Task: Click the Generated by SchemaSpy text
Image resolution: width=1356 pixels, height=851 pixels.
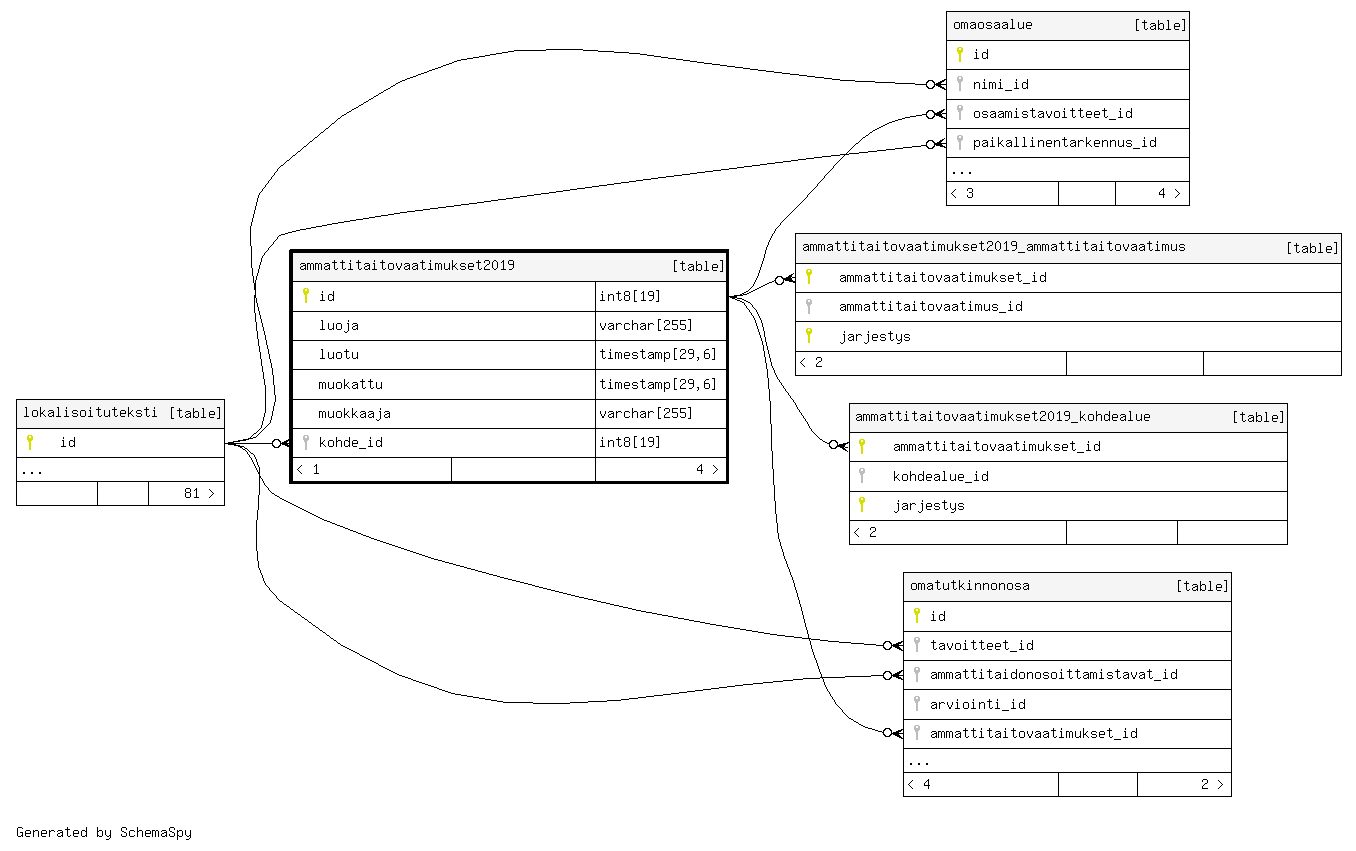Action: pos(104,832)
